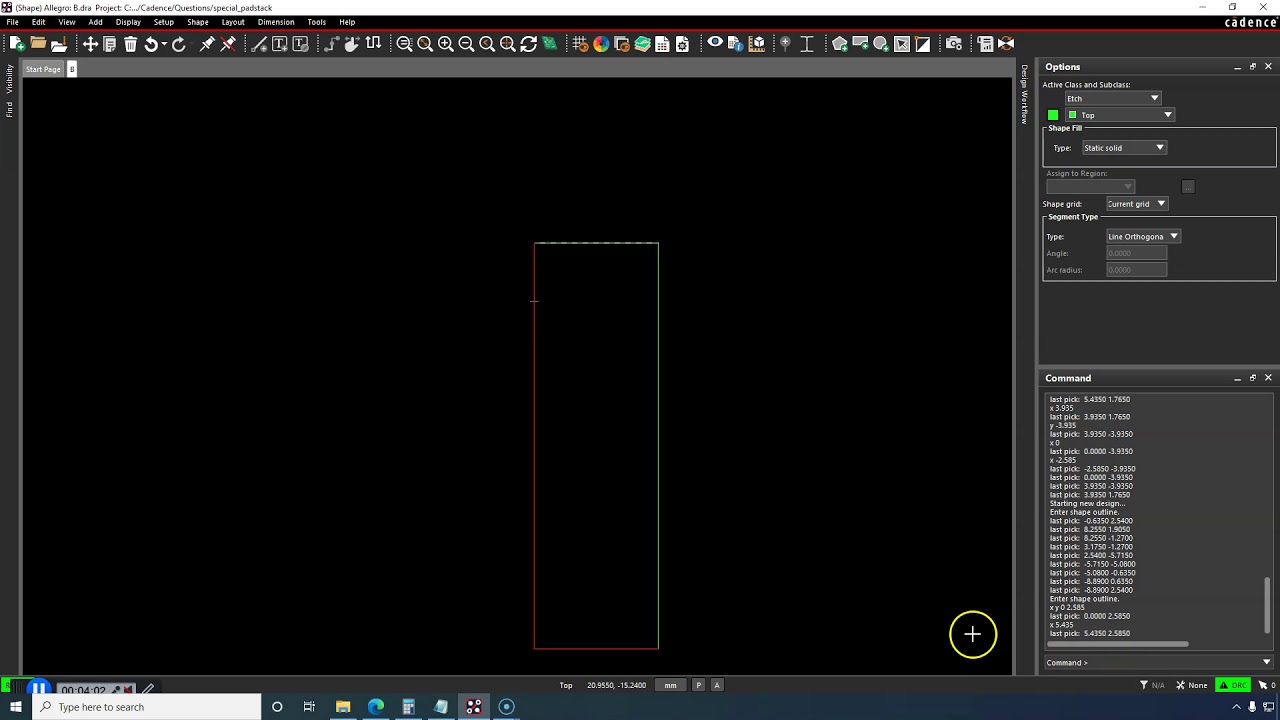
Task: Select the Add Circle shape tool
Action: (881, 44)
